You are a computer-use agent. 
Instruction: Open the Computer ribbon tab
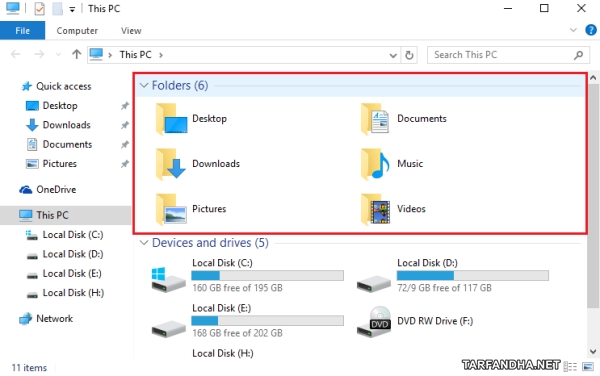pos(77,31)
